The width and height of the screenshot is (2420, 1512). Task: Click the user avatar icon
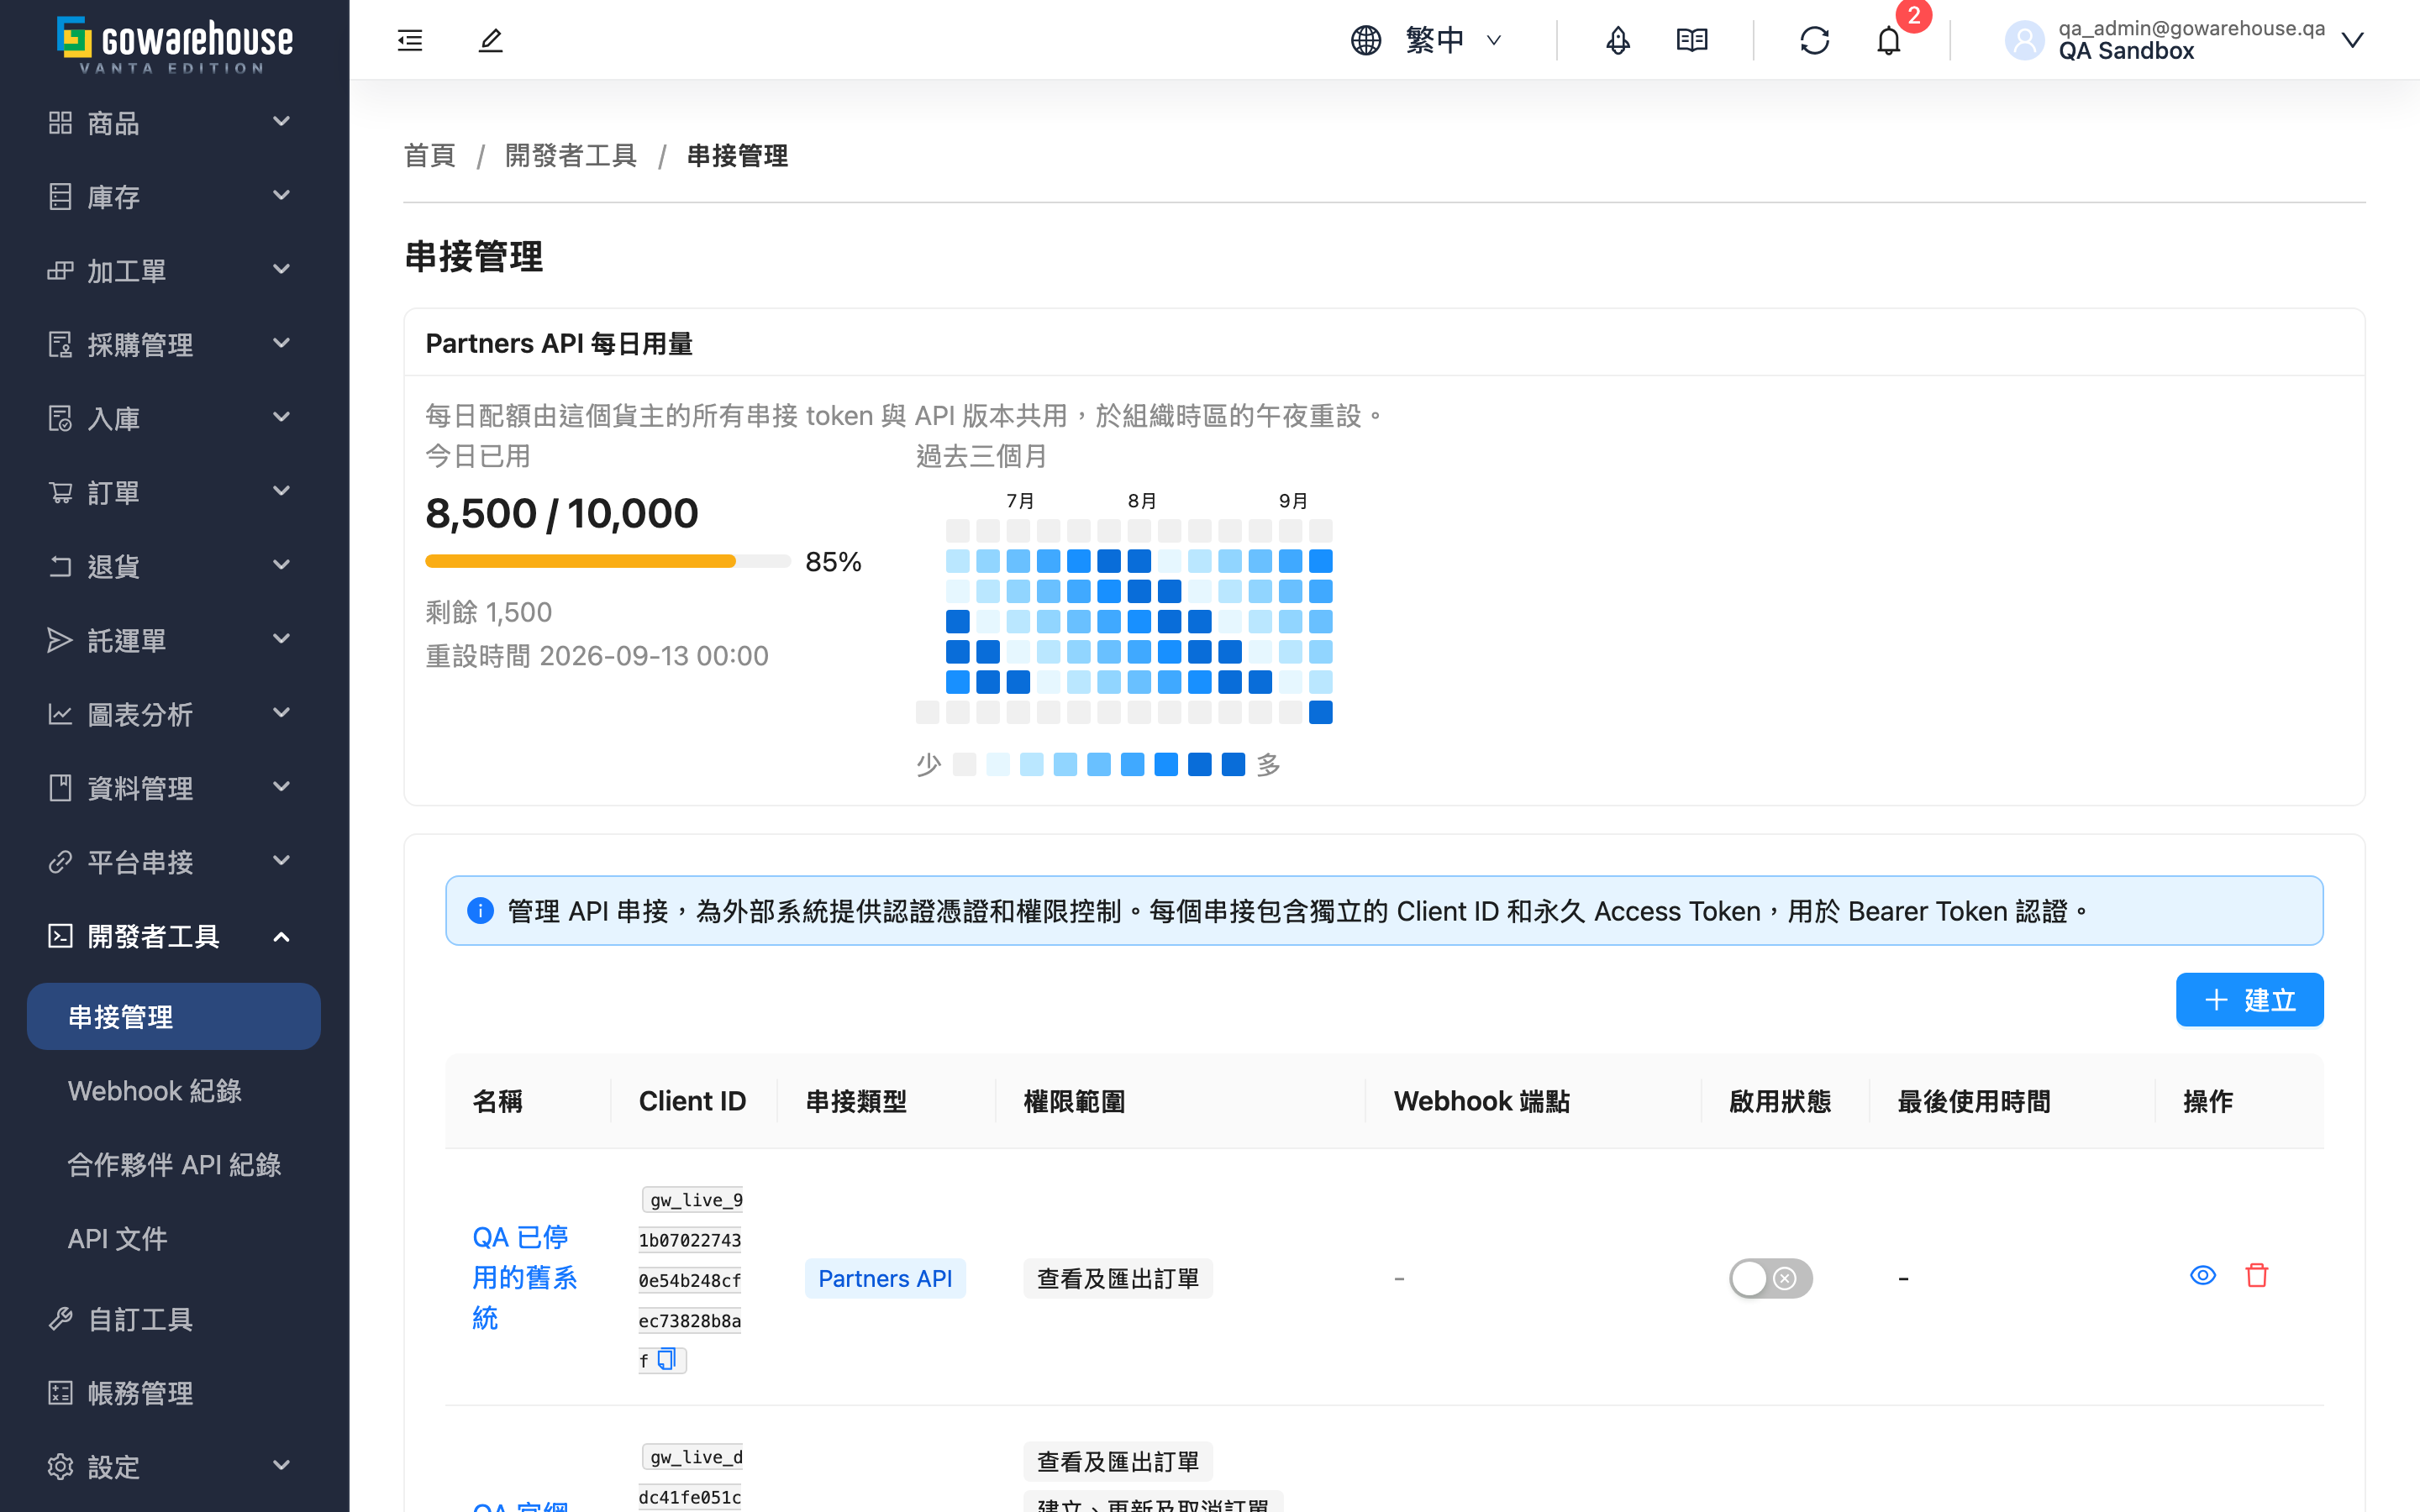(x=2024, y=40)
